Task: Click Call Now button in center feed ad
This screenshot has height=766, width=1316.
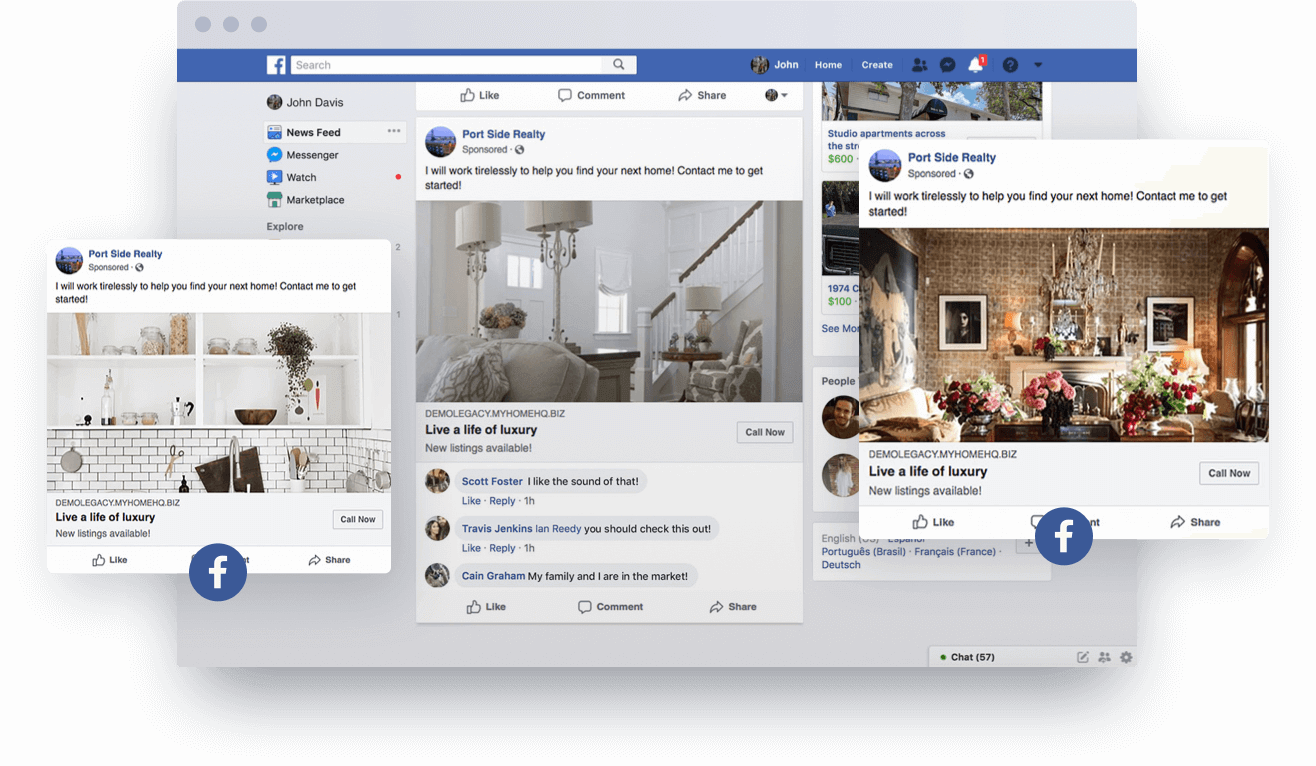Action: coord(765,432)
